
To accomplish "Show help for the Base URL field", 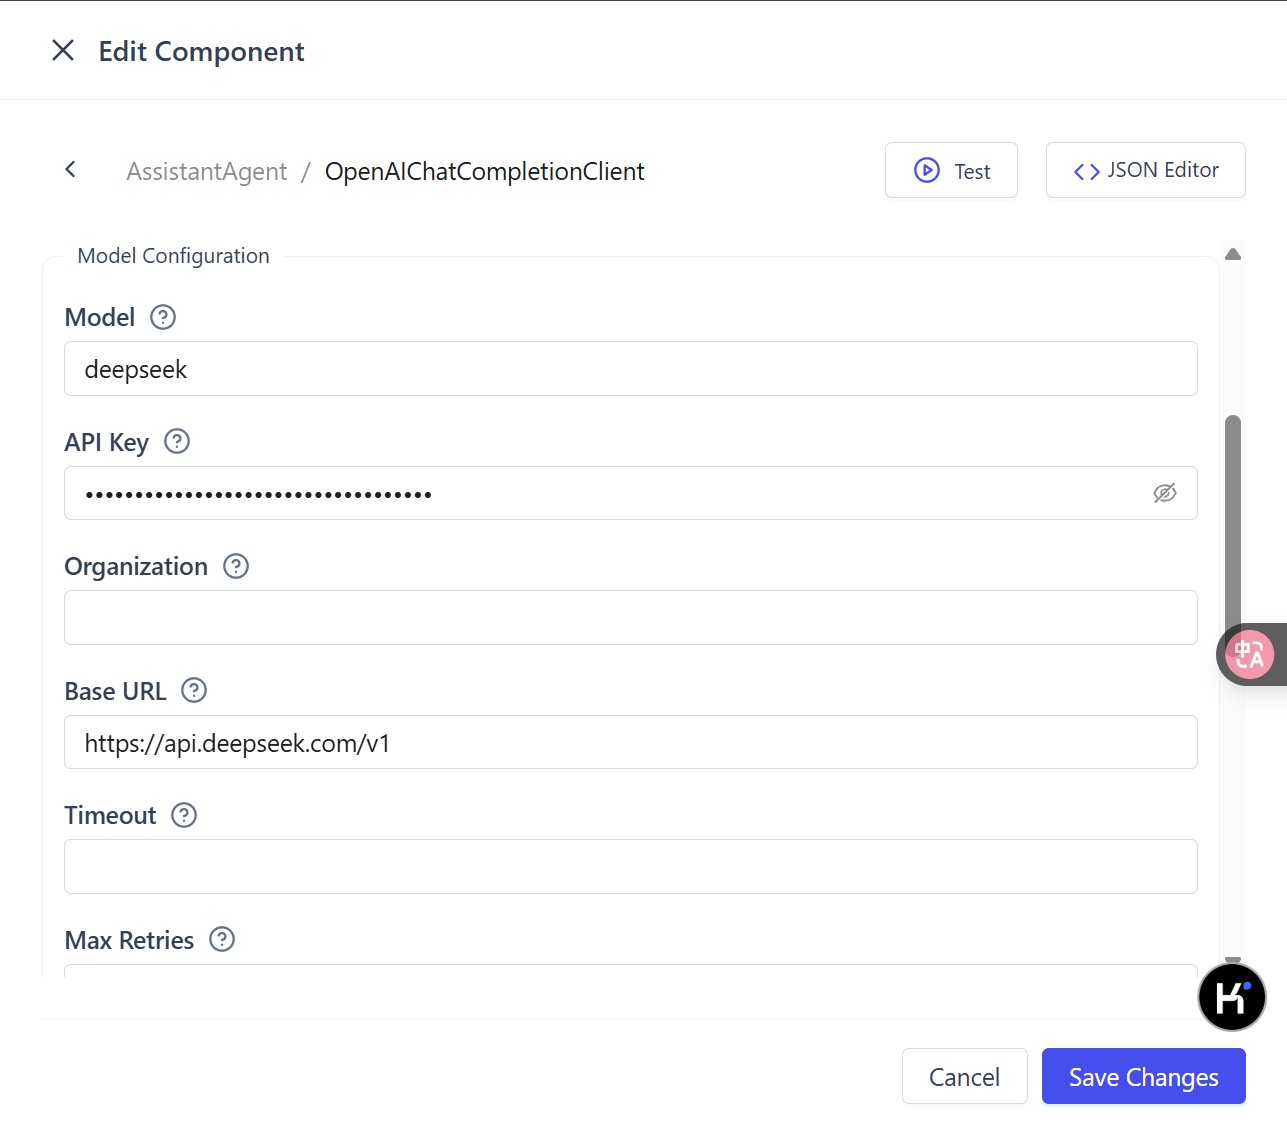I will coord(194,690).
